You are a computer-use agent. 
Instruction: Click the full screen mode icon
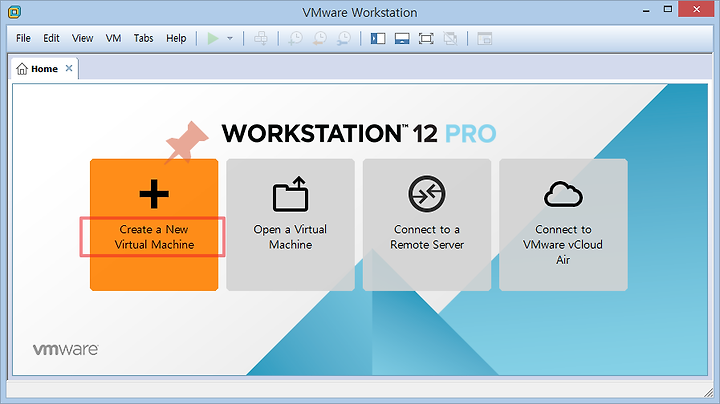426,39
